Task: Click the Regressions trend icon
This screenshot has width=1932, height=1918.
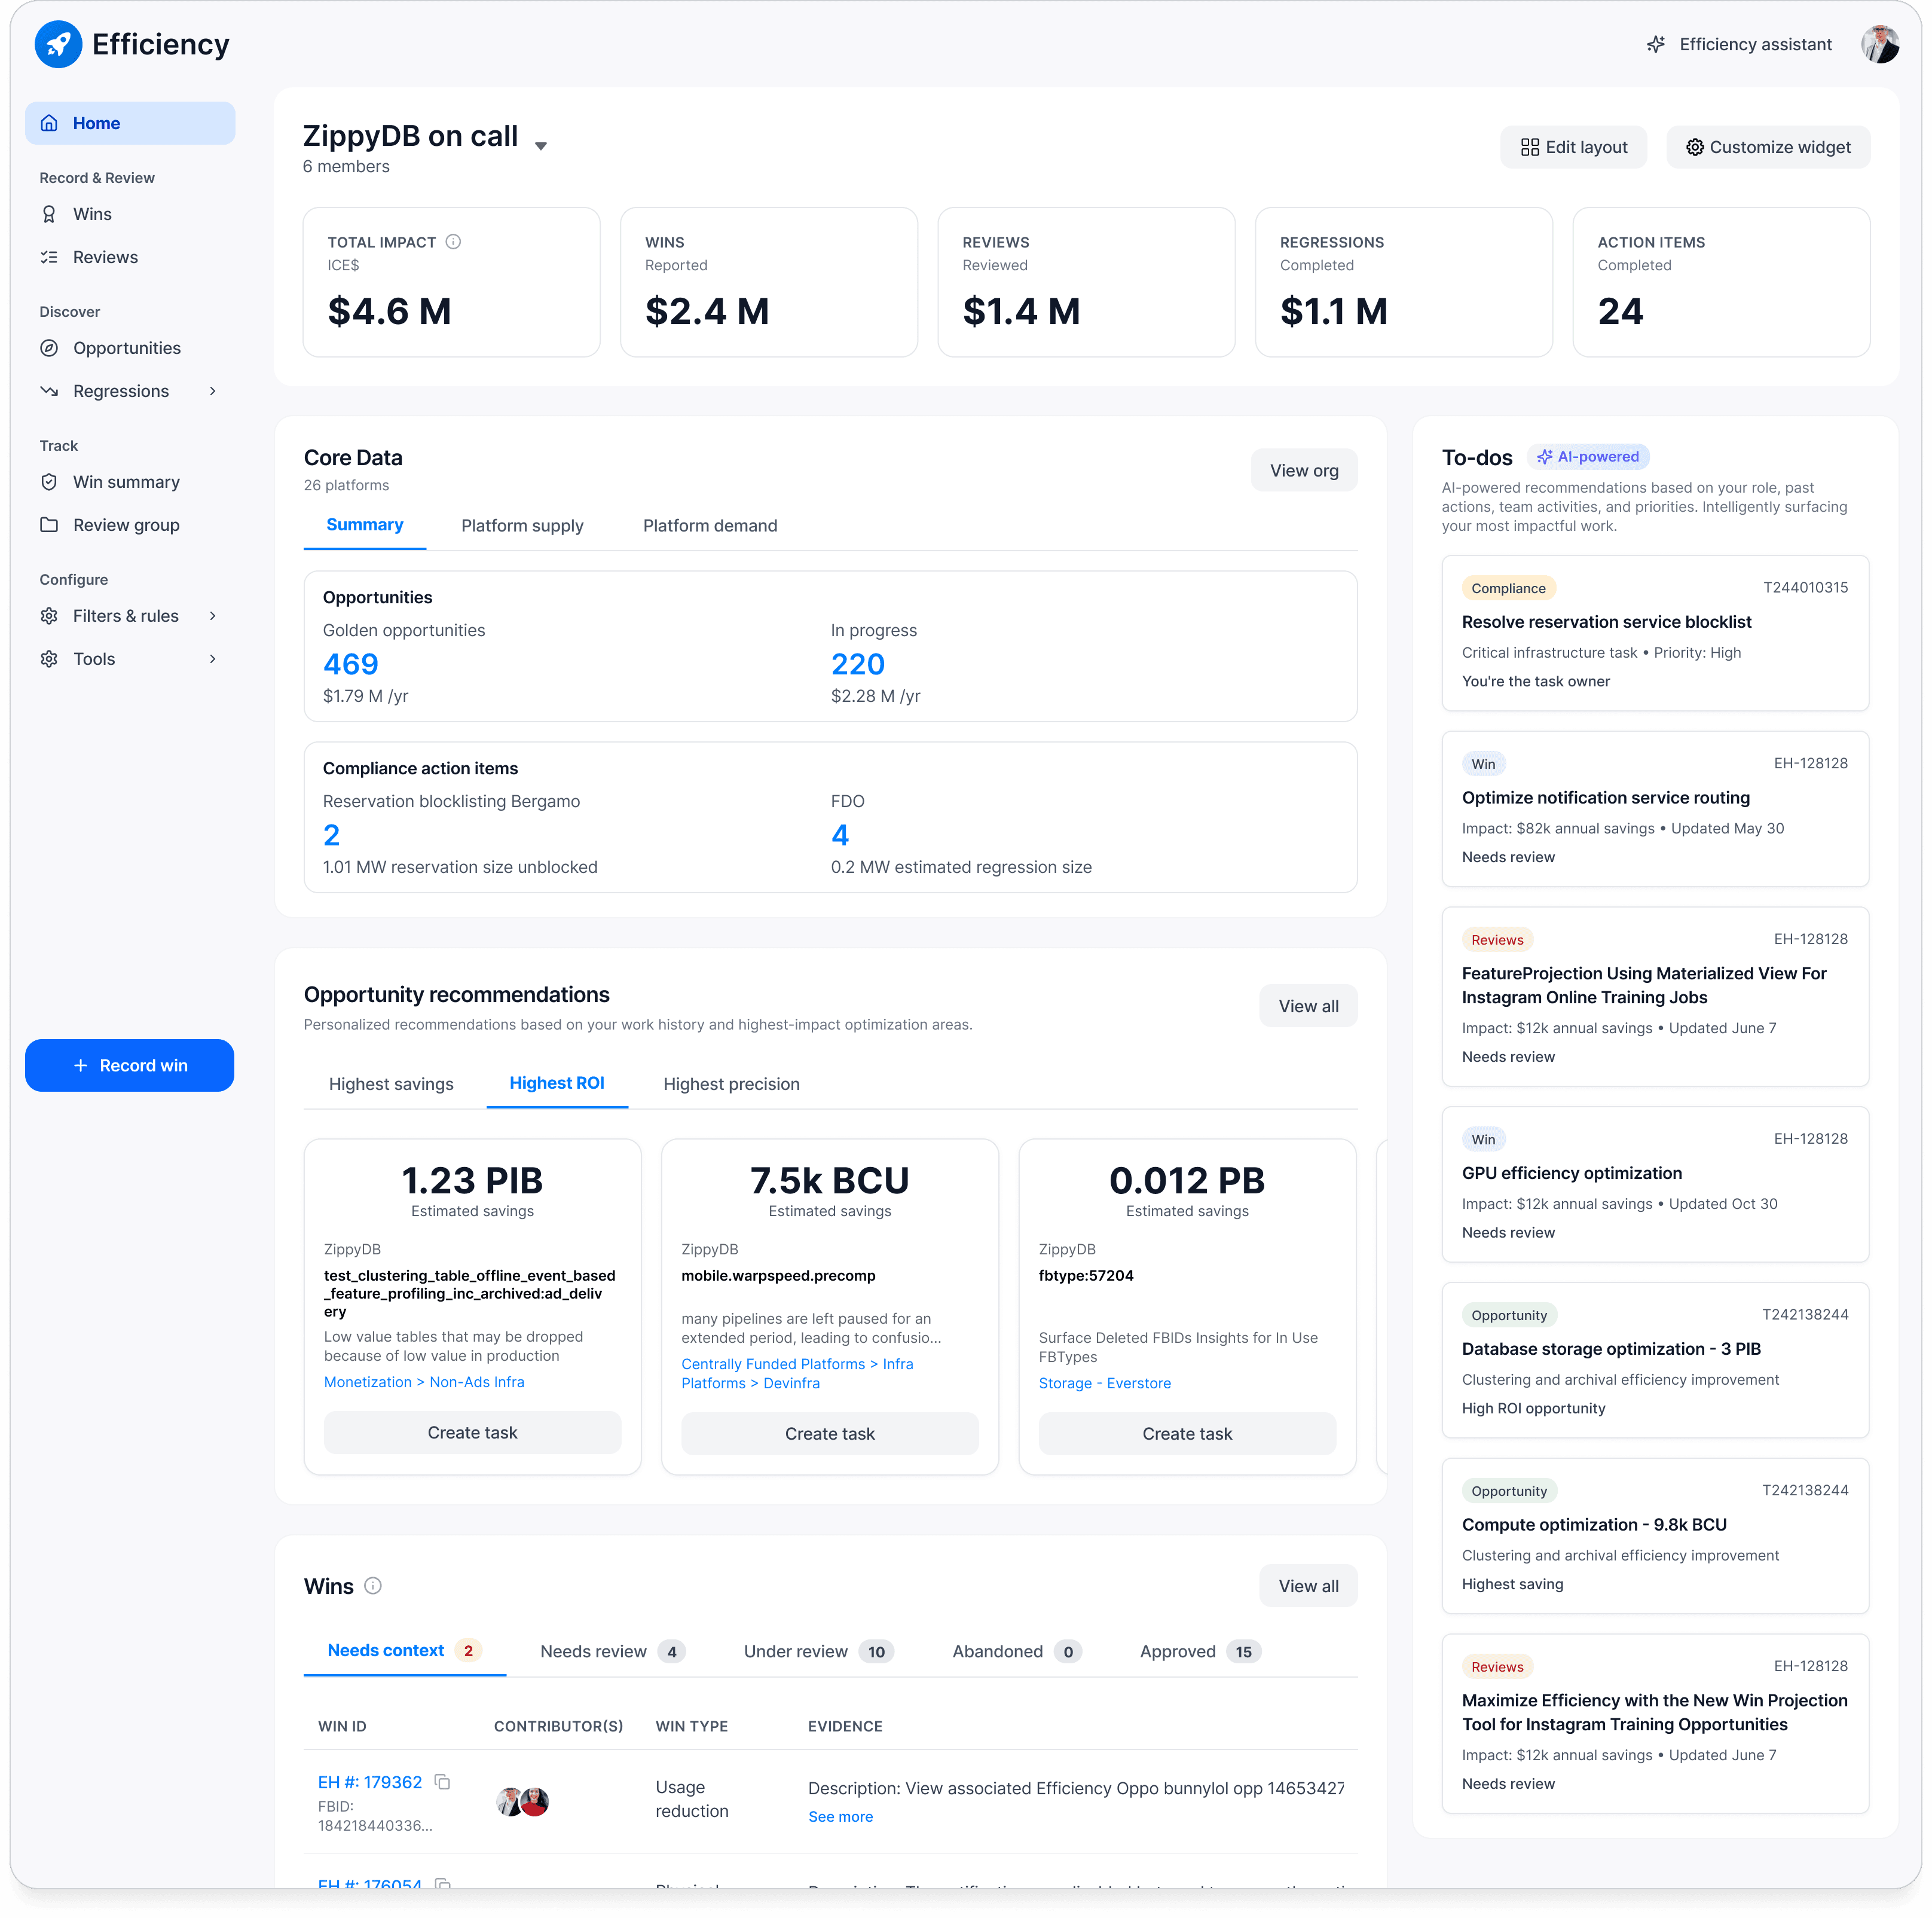Action: [48, 391]
